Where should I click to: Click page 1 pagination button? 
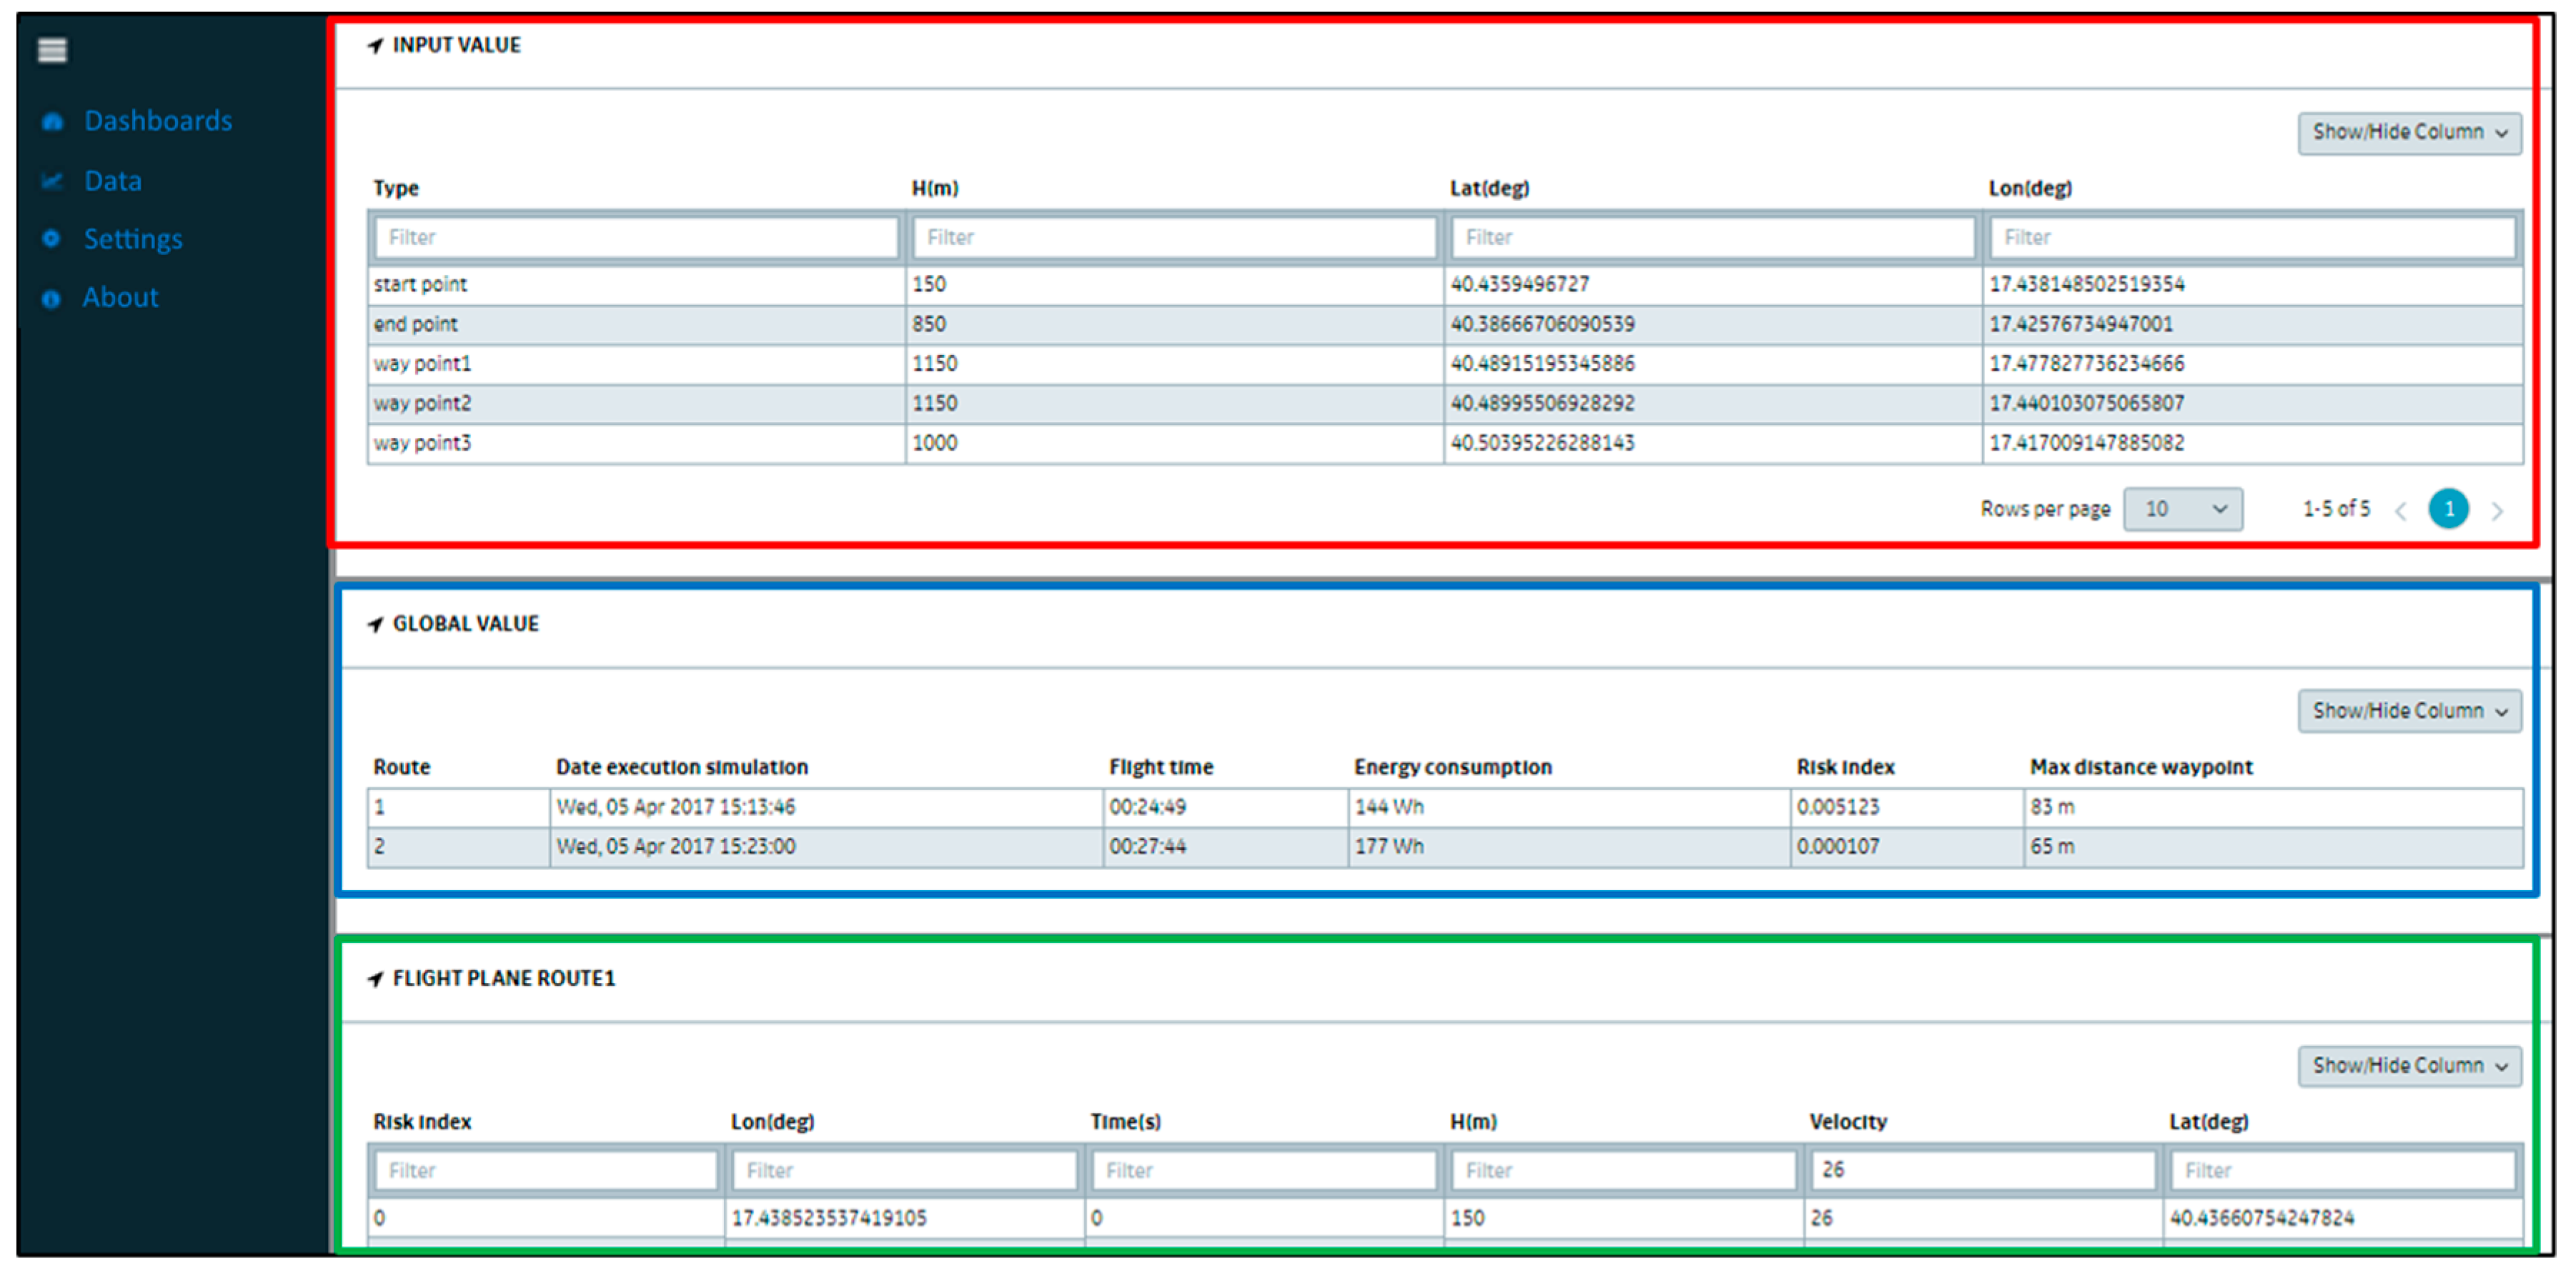click(2448, 509)
